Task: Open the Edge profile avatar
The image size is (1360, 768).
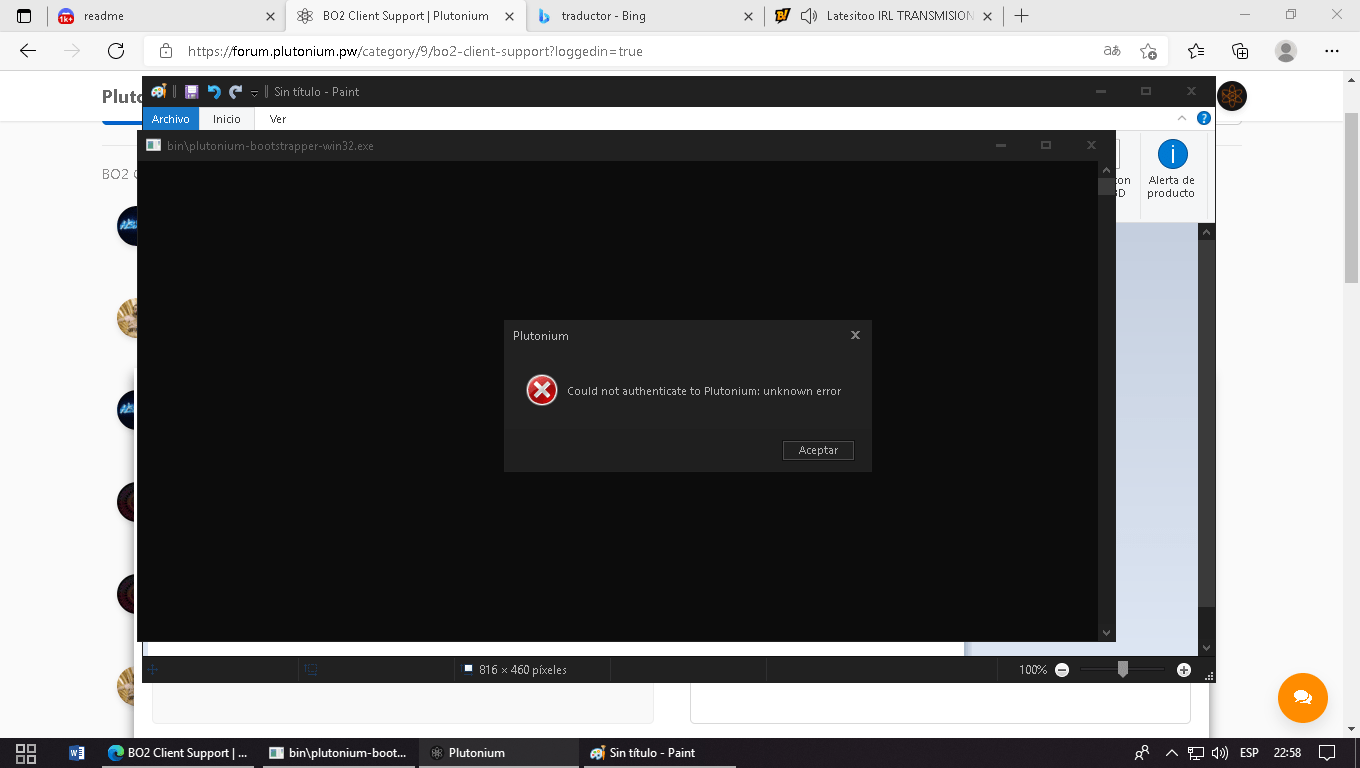Action: pos(1286,51)
